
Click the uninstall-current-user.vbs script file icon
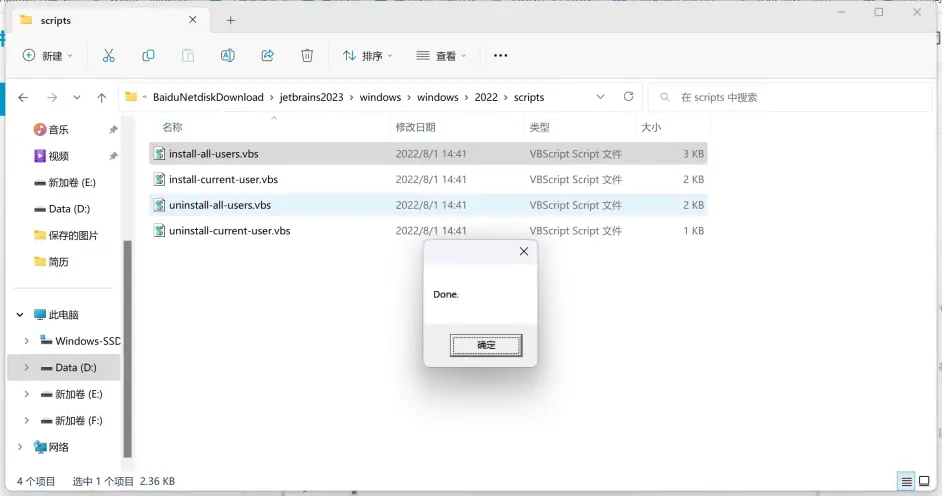pos(159,230)
